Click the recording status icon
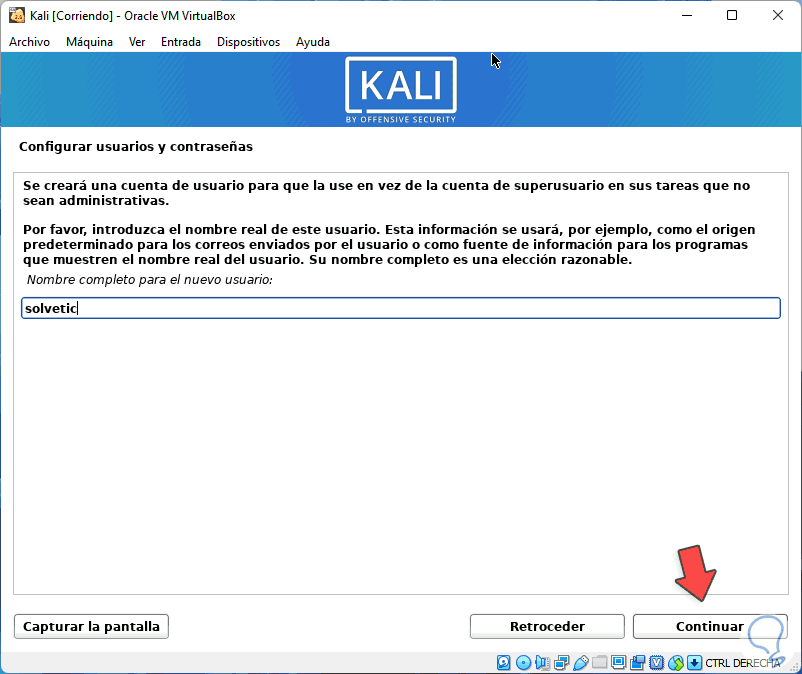Image resolution: width=802 pixels, height=674 pixels. [x=637, y=663]
